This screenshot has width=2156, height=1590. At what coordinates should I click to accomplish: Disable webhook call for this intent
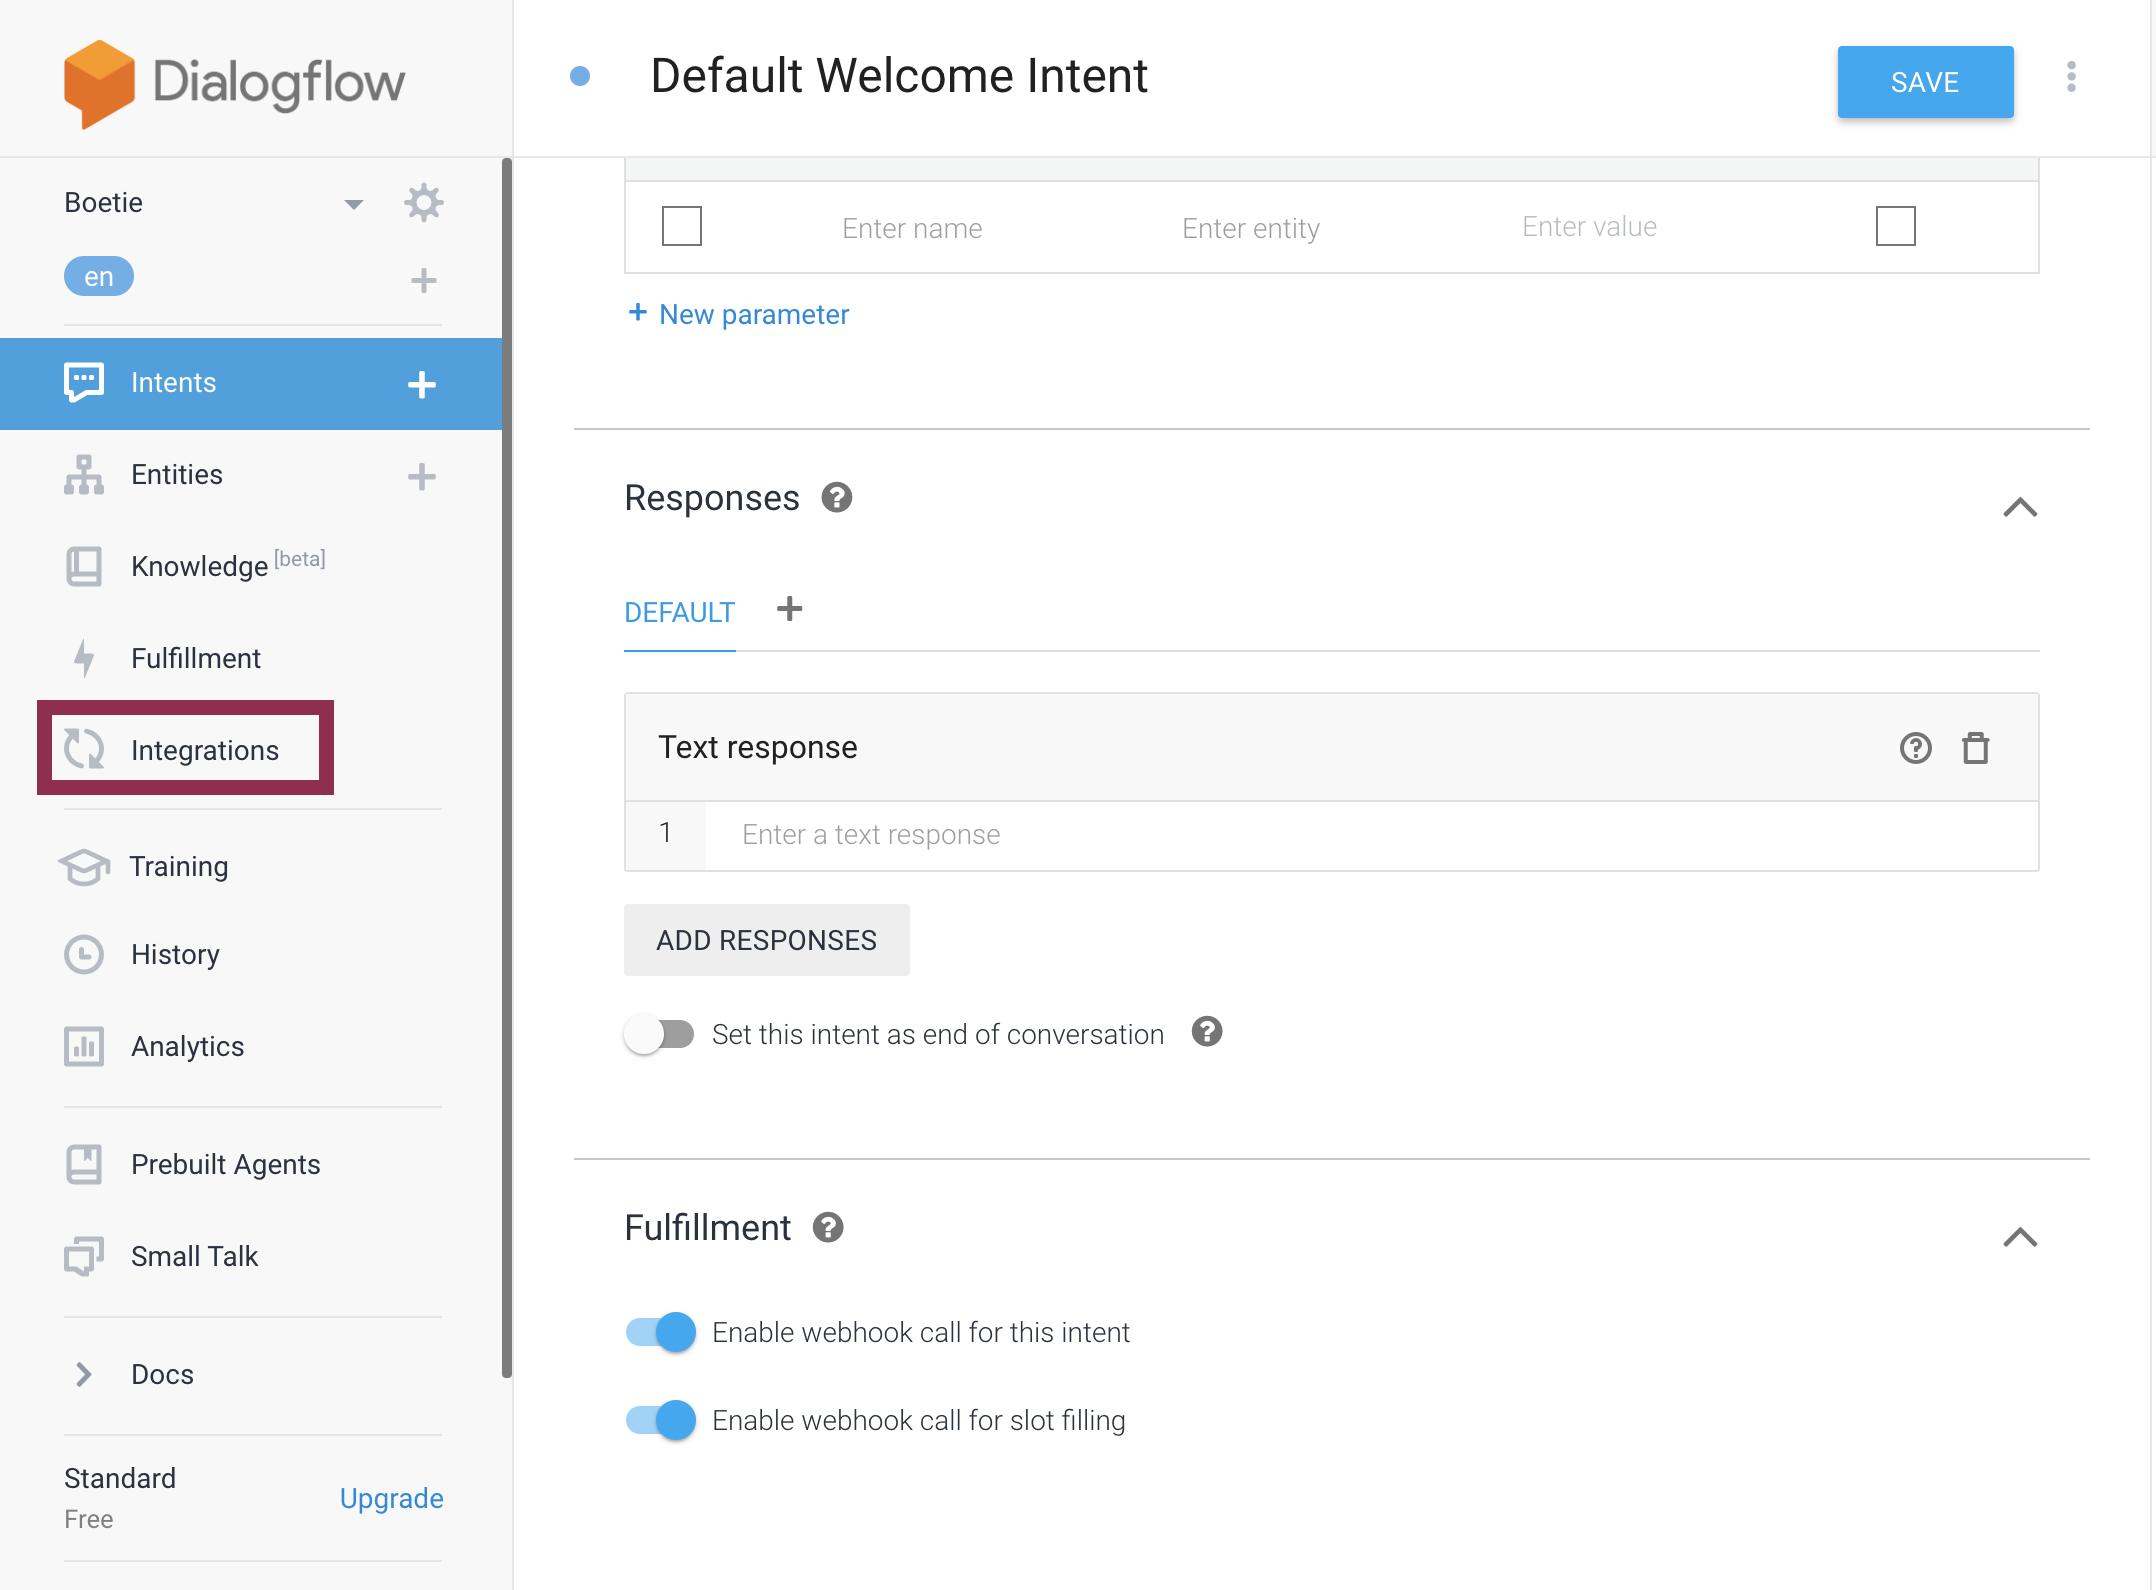pyautogui.click(x=661, y=1332)
